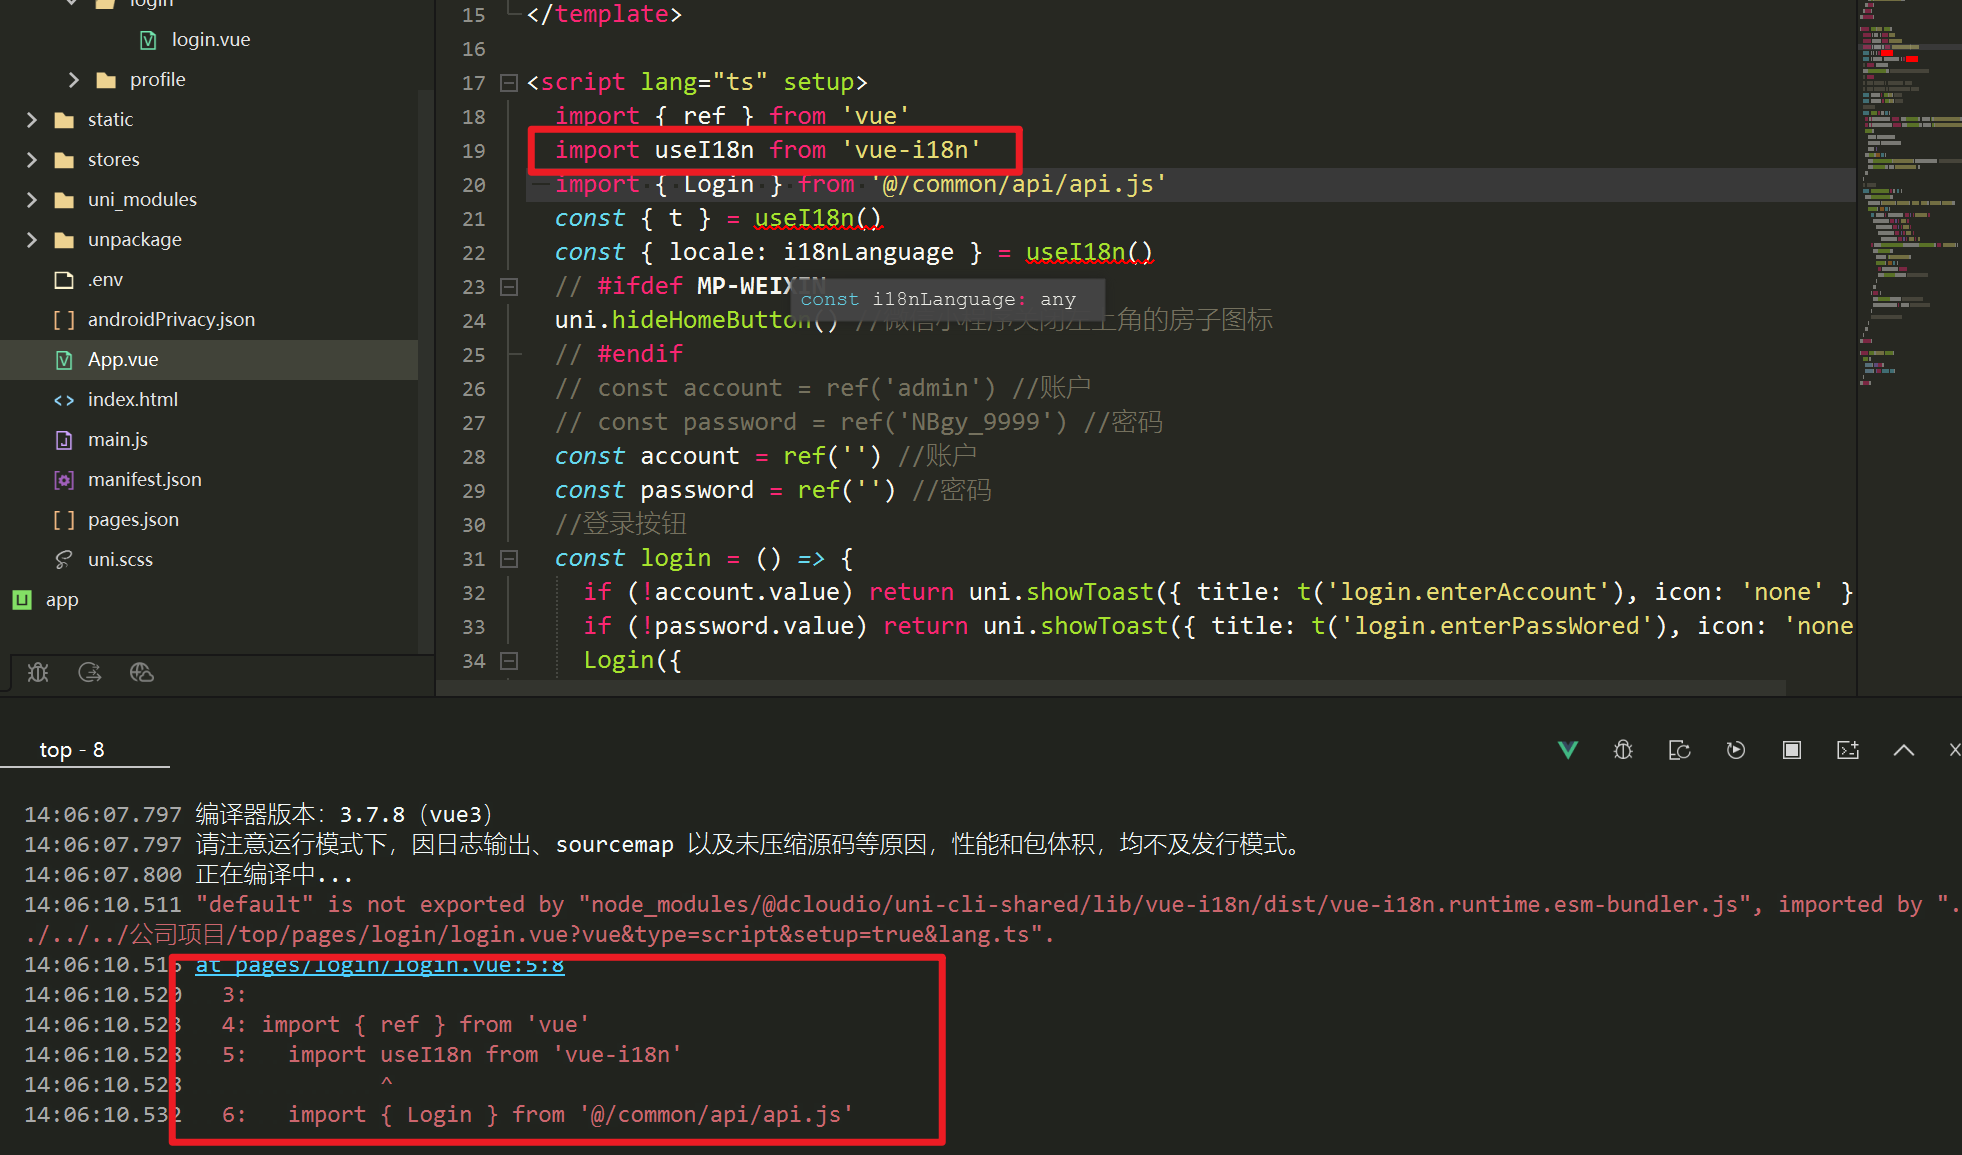
Task: Click the debug bug icon in console toolbar
Action: (x=1623, y=750)
